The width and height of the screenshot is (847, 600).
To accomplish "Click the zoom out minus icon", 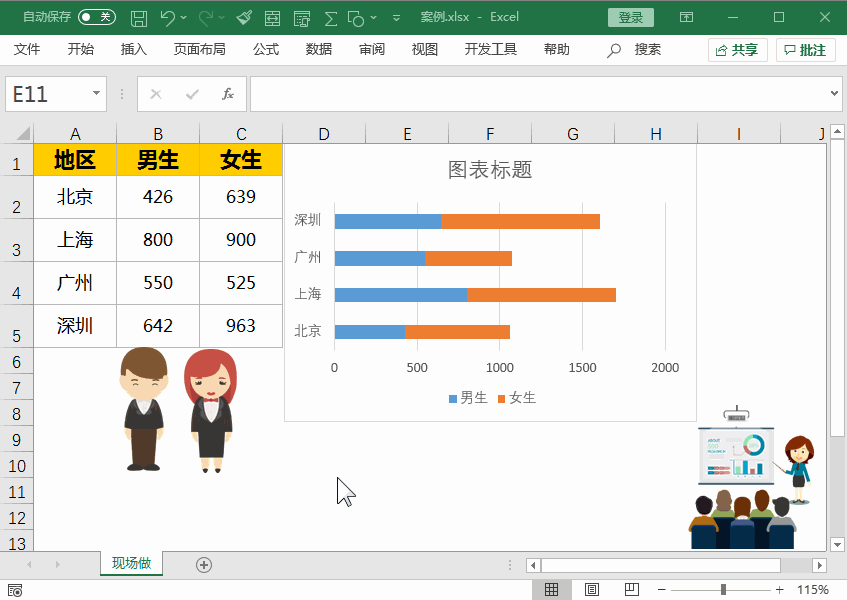I will [x=661, y=590].
